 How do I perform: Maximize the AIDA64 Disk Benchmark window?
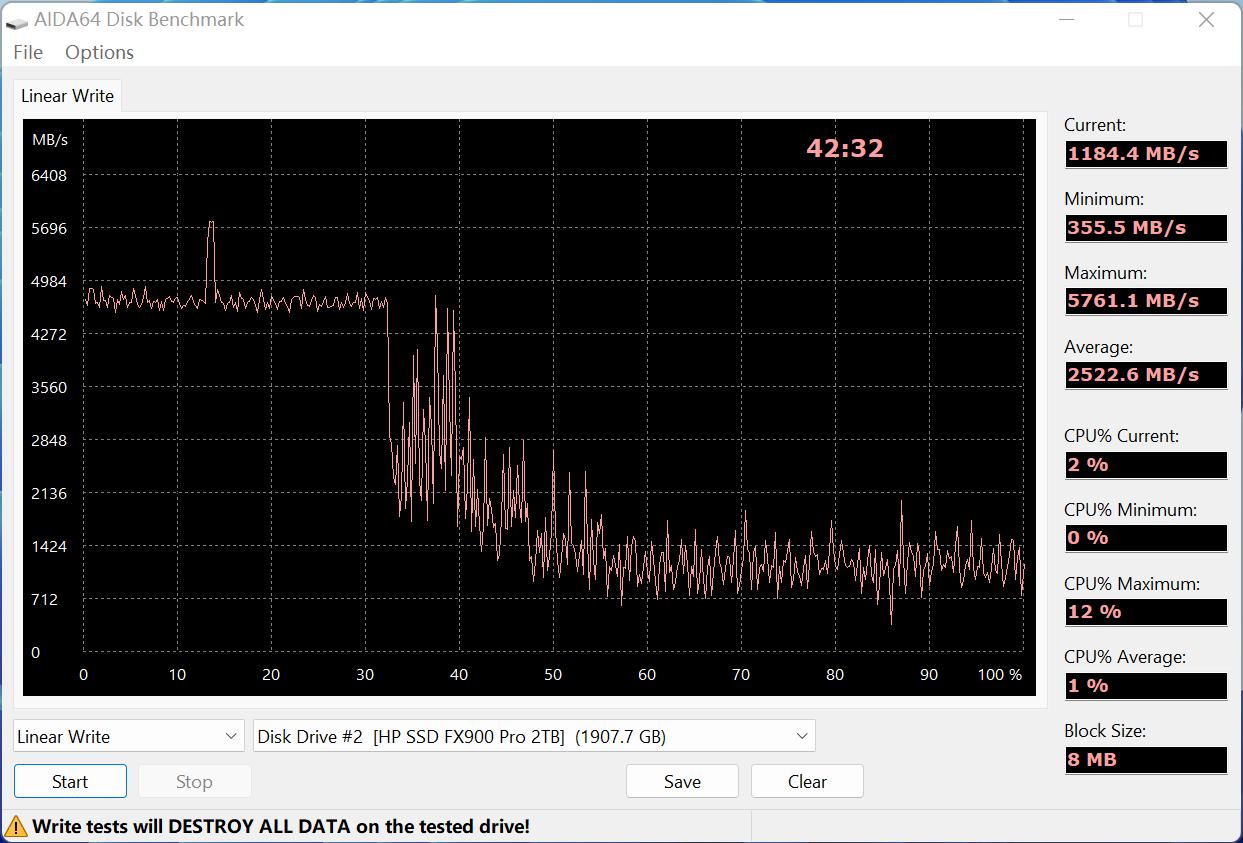coord(1135,20)
